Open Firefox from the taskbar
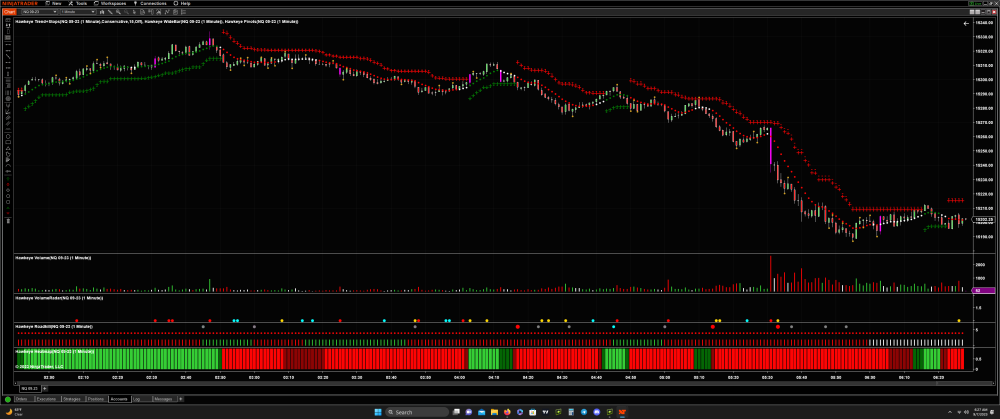 tap(507, 412)
